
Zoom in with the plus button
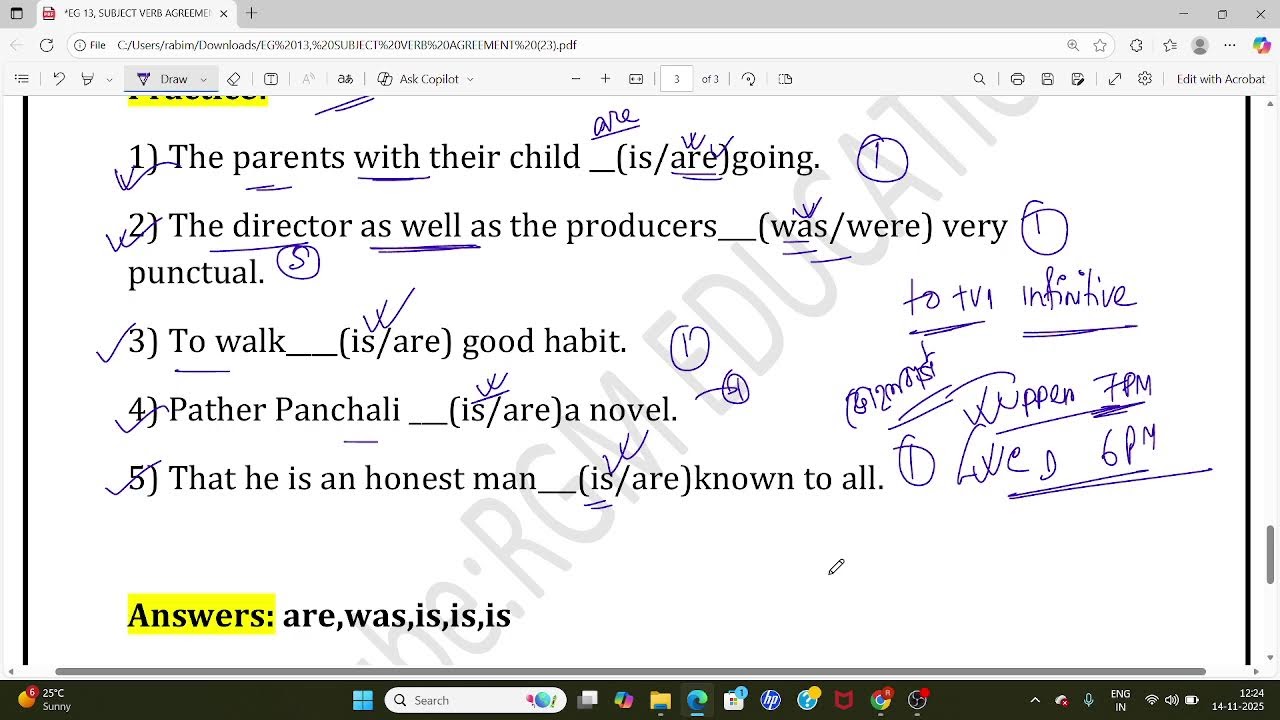[605, 79]
